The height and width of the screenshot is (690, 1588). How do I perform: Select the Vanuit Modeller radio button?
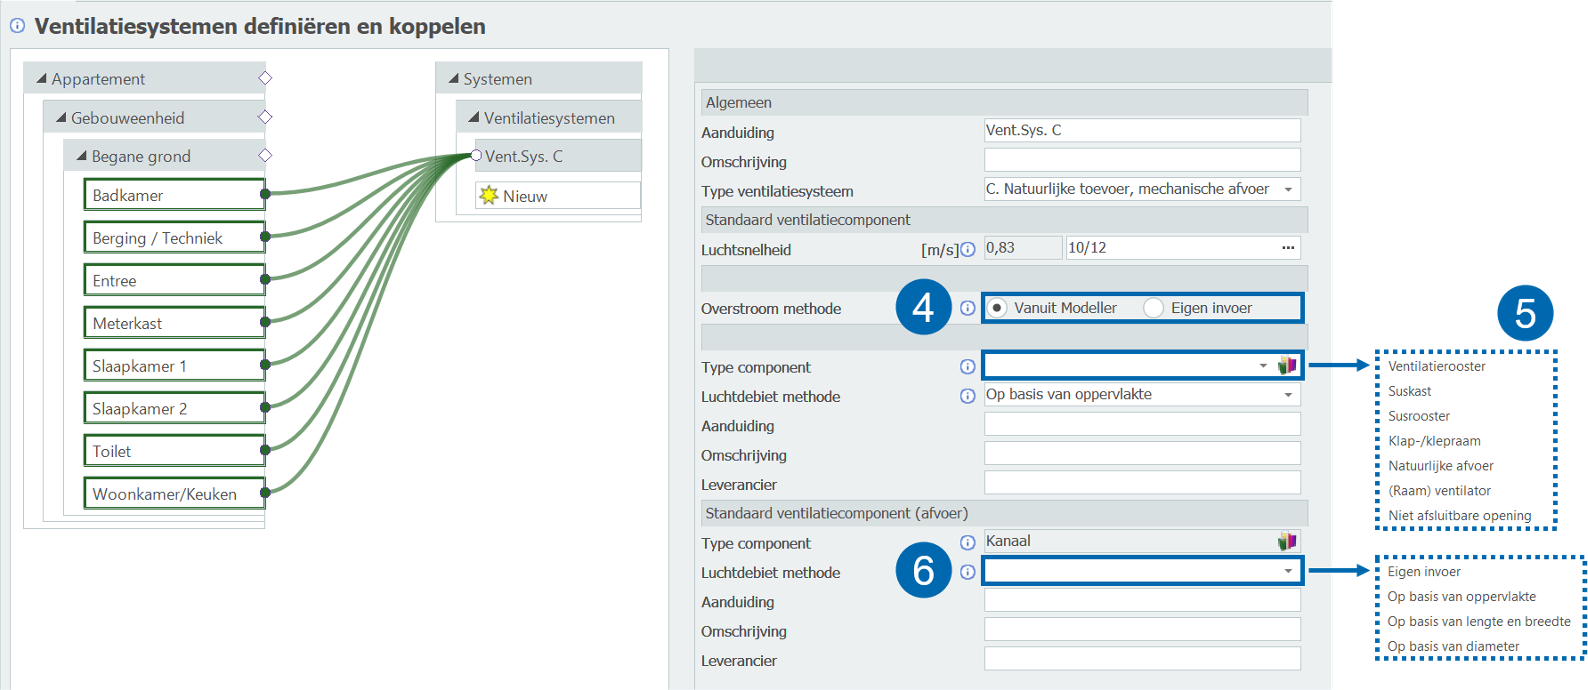[x=997, y=308]
